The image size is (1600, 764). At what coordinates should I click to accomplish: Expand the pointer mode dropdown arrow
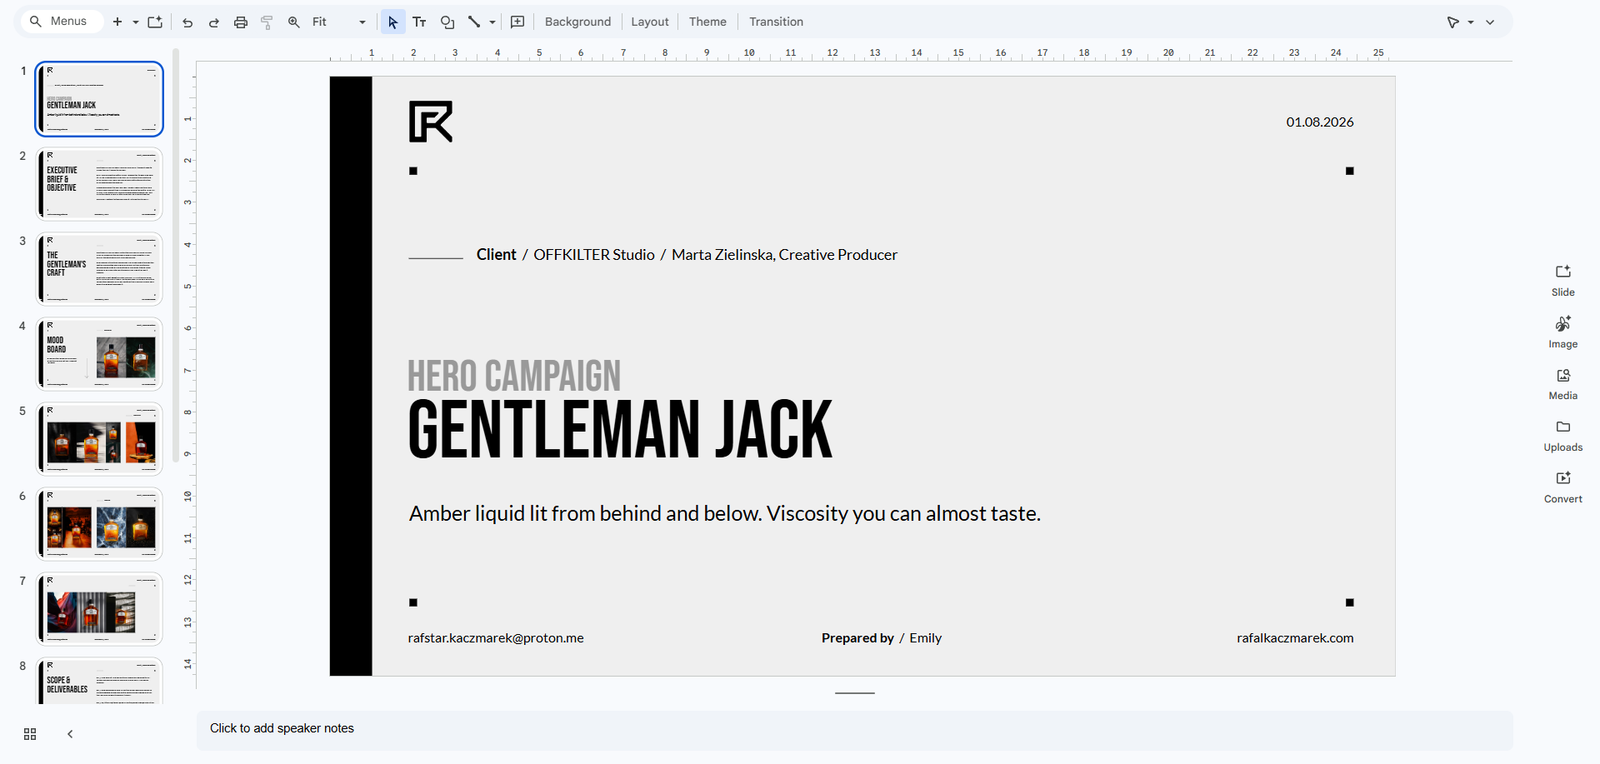click(1471, 22)
